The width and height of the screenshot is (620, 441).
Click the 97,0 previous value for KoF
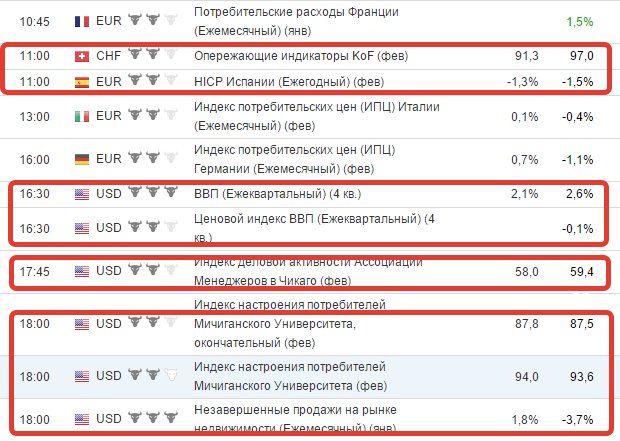point(582,56)
